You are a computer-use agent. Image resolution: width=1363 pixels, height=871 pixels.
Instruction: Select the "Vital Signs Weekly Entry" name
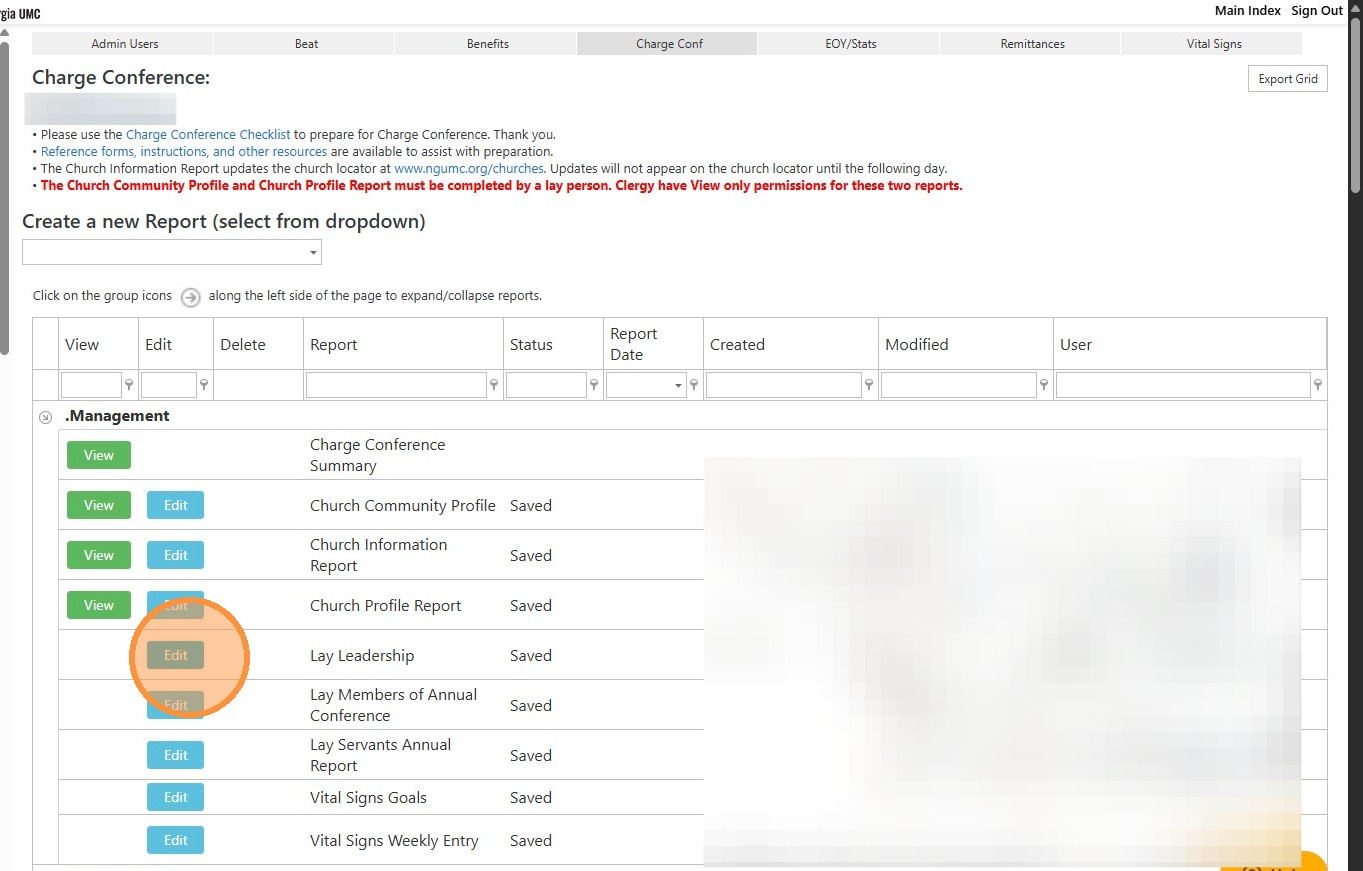click(394, 840)
